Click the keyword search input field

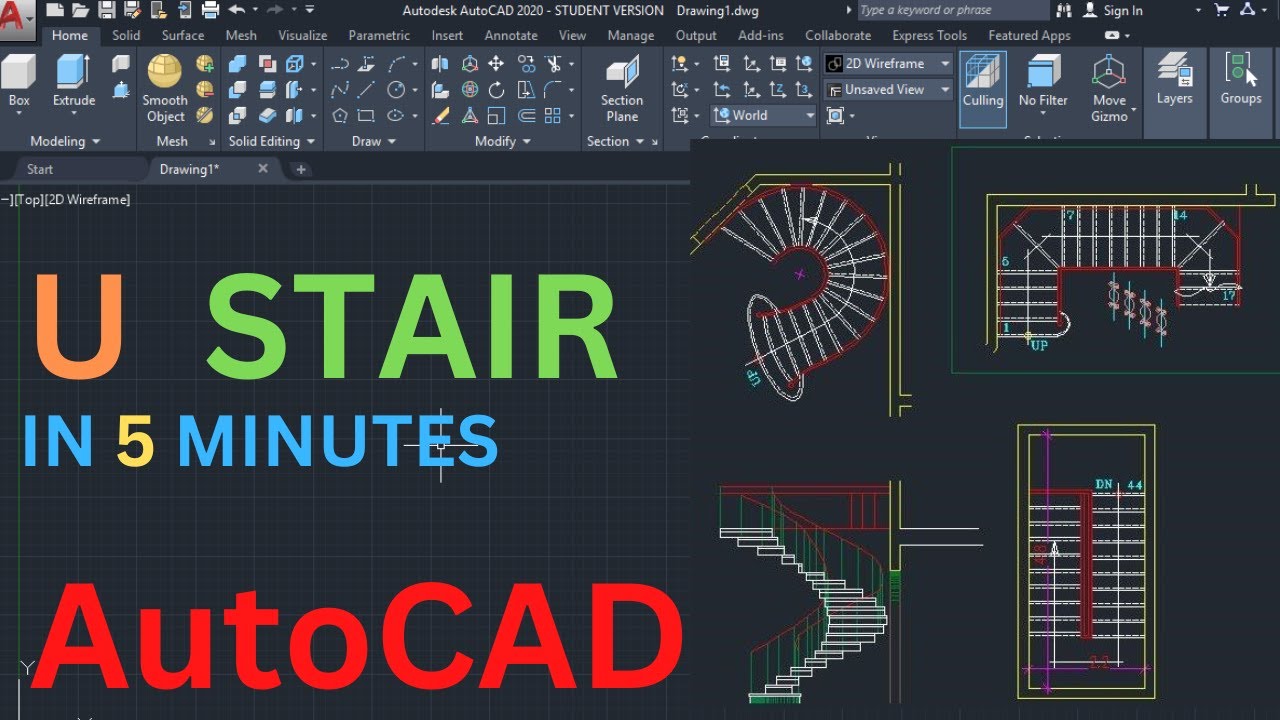tap(954, 10)
